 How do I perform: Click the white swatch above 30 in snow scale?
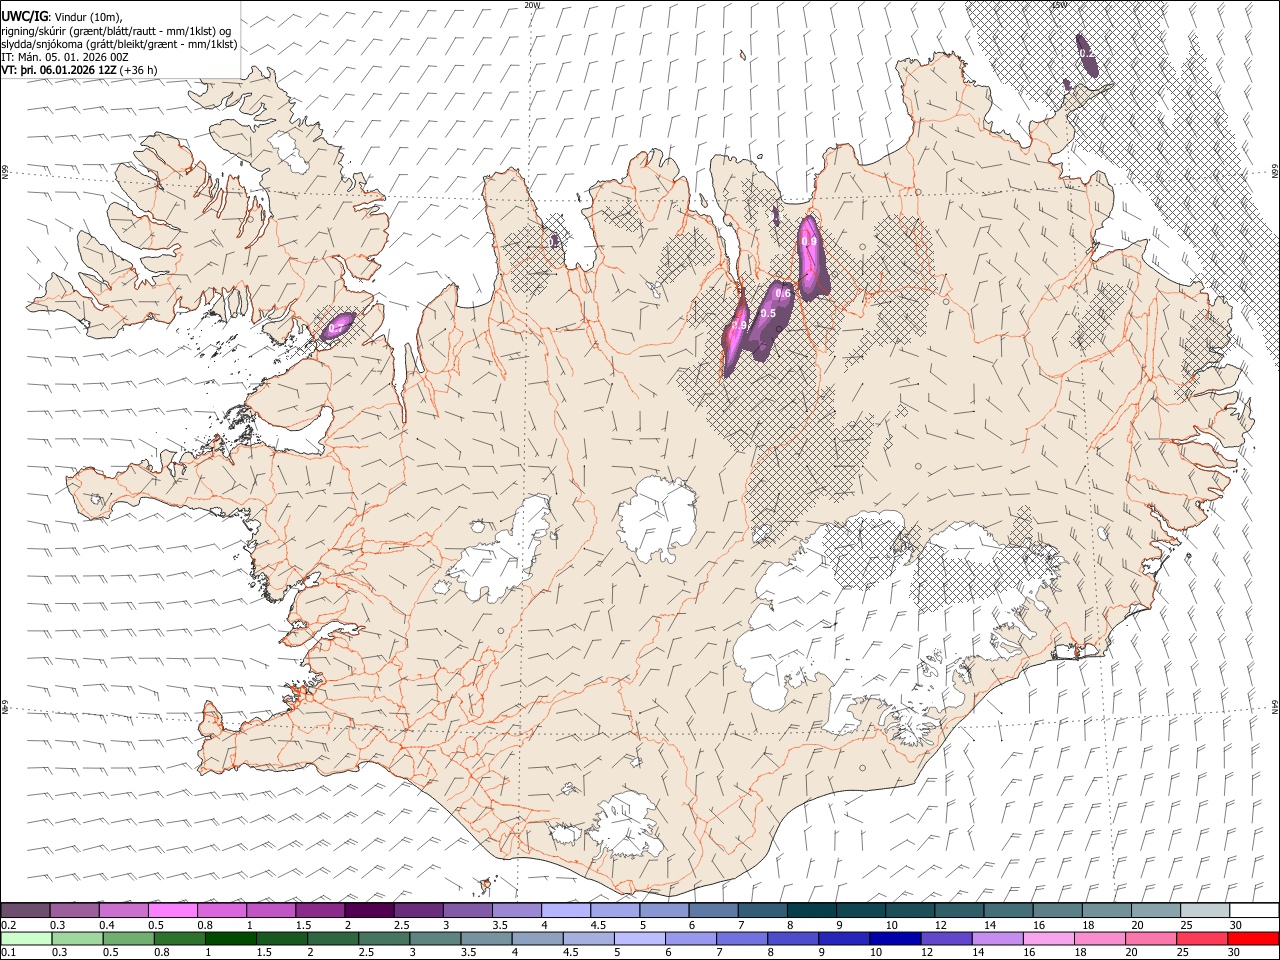(1254, 910)
